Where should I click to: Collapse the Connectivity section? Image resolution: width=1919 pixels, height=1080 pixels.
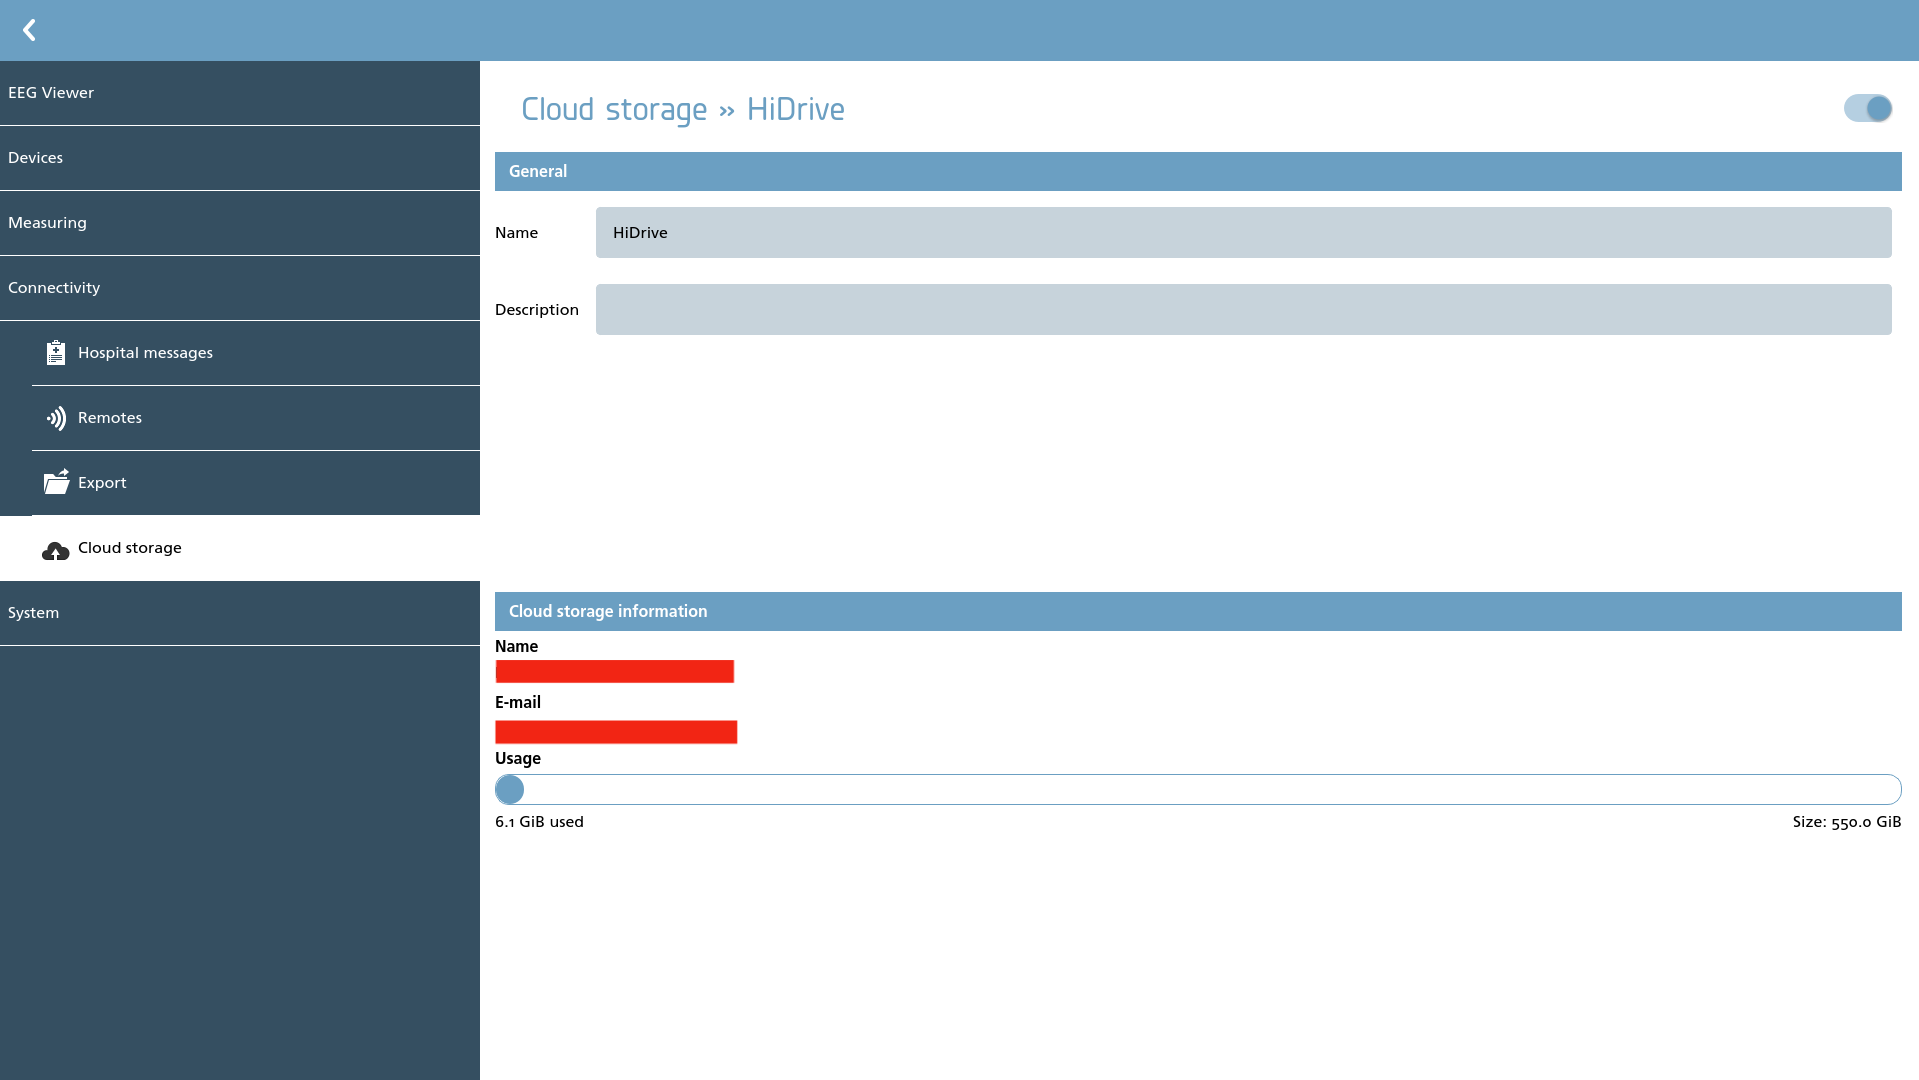point(240,288)
